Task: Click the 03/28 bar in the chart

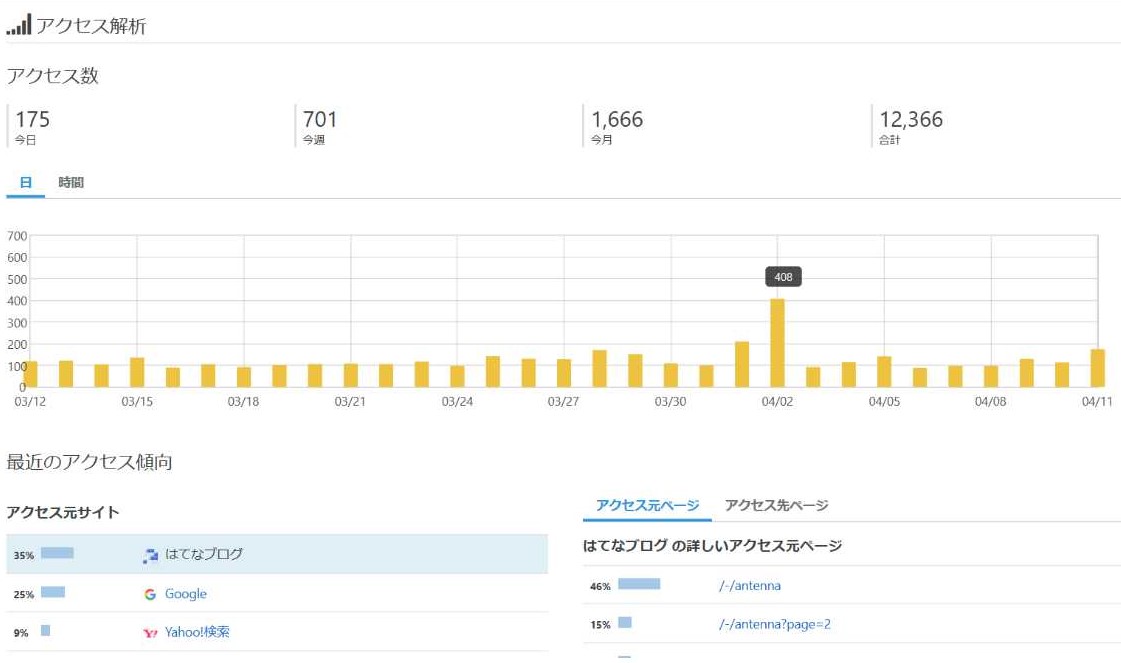Action: pyautogui.click(x=599, y=368)
